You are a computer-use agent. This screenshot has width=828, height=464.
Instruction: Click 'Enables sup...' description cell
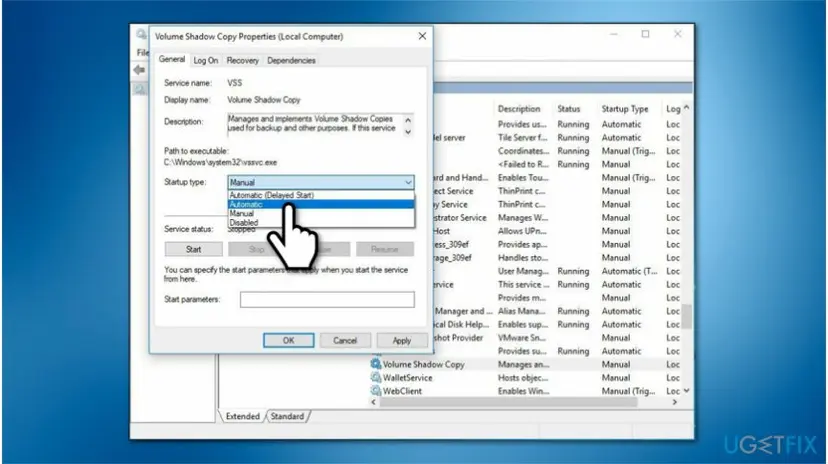tap(523, 324)
